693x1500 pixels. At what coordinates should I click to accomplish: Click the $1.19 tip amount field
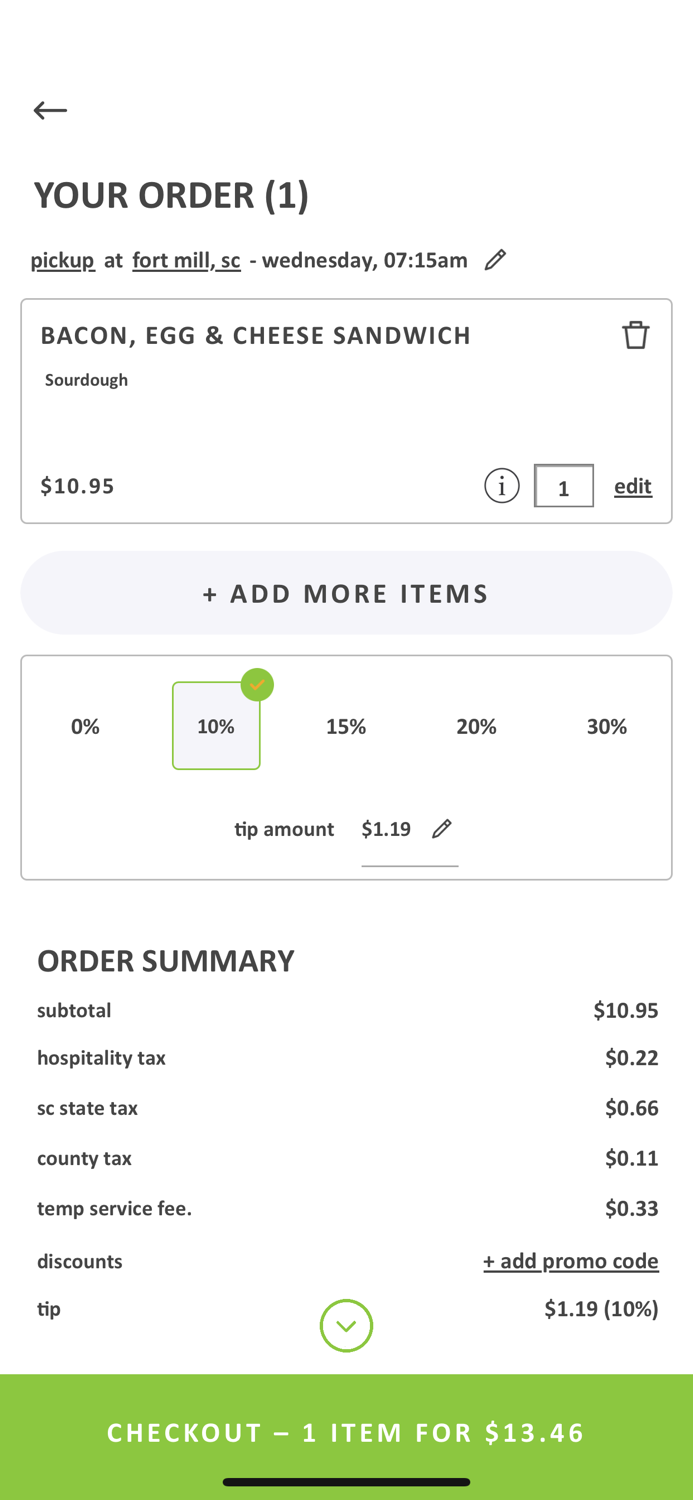tap(386, 829)
